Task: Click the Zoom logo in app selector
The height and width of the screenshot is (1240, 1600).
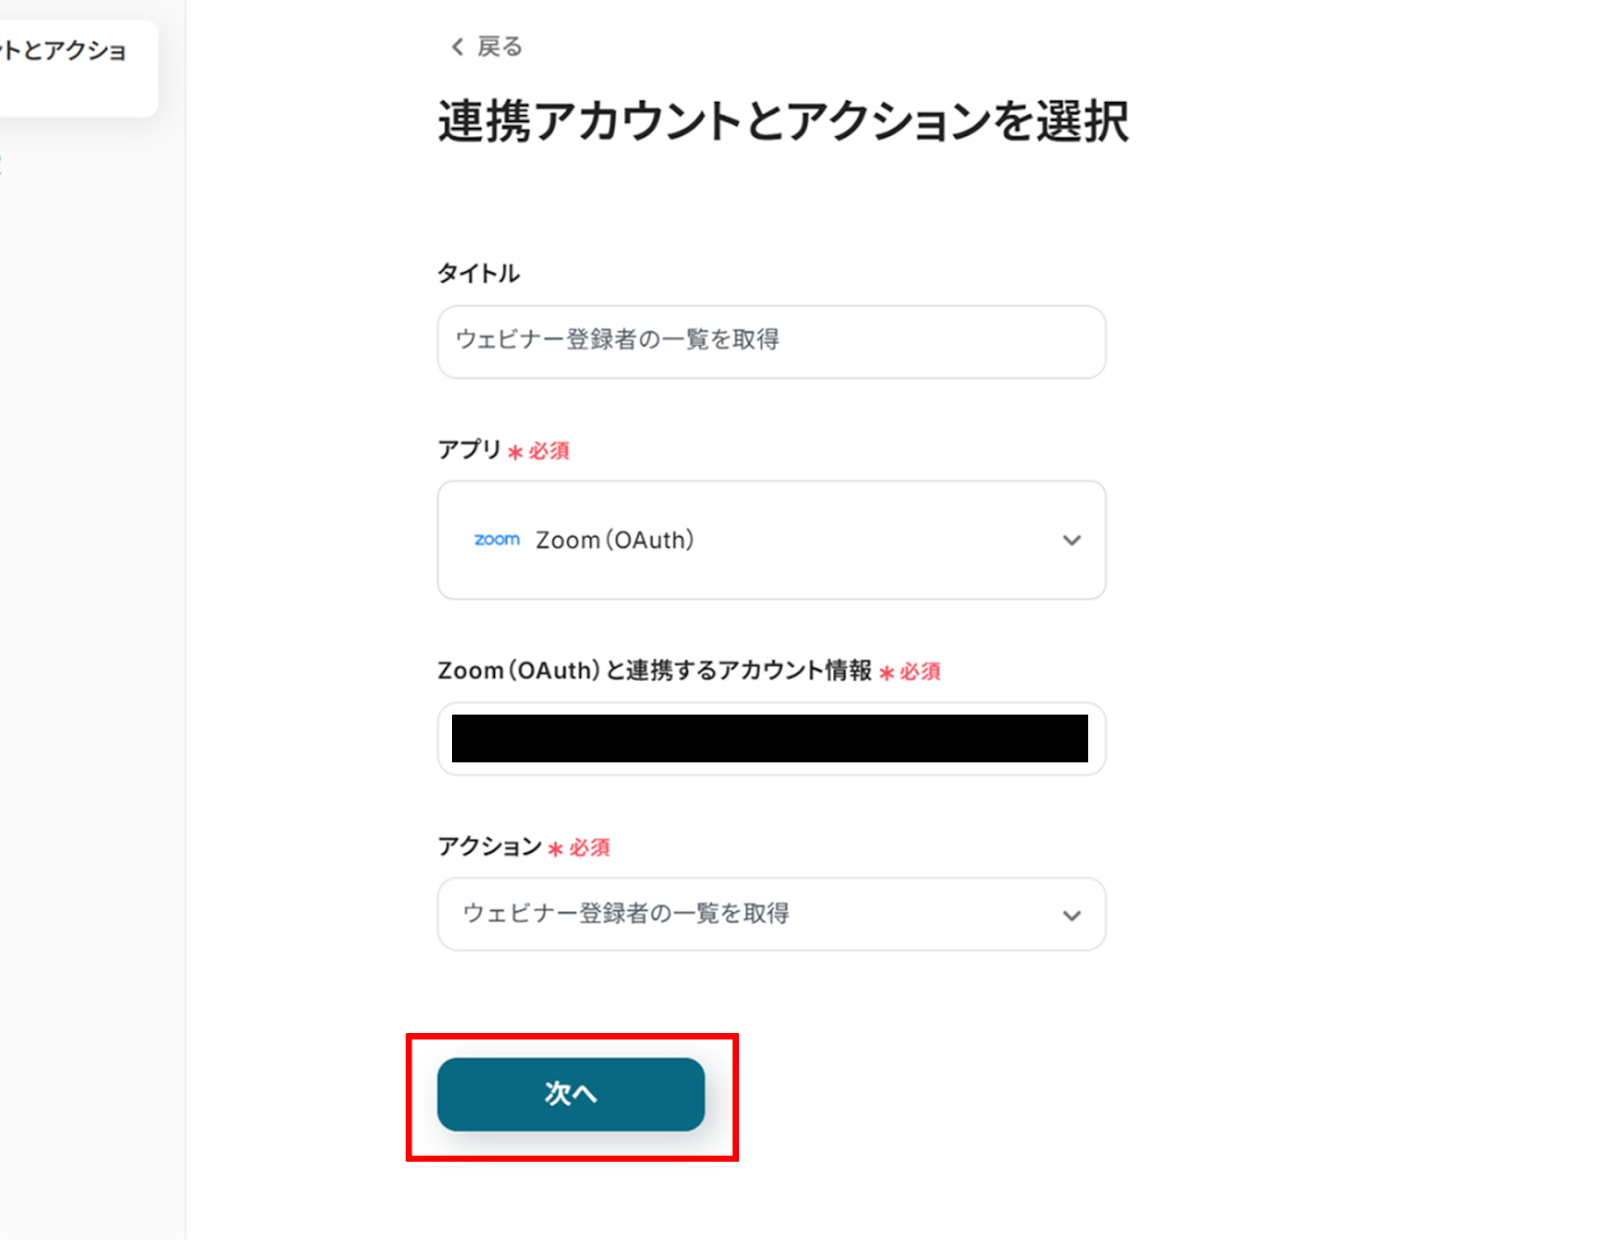Action: [x=497, y=540]
